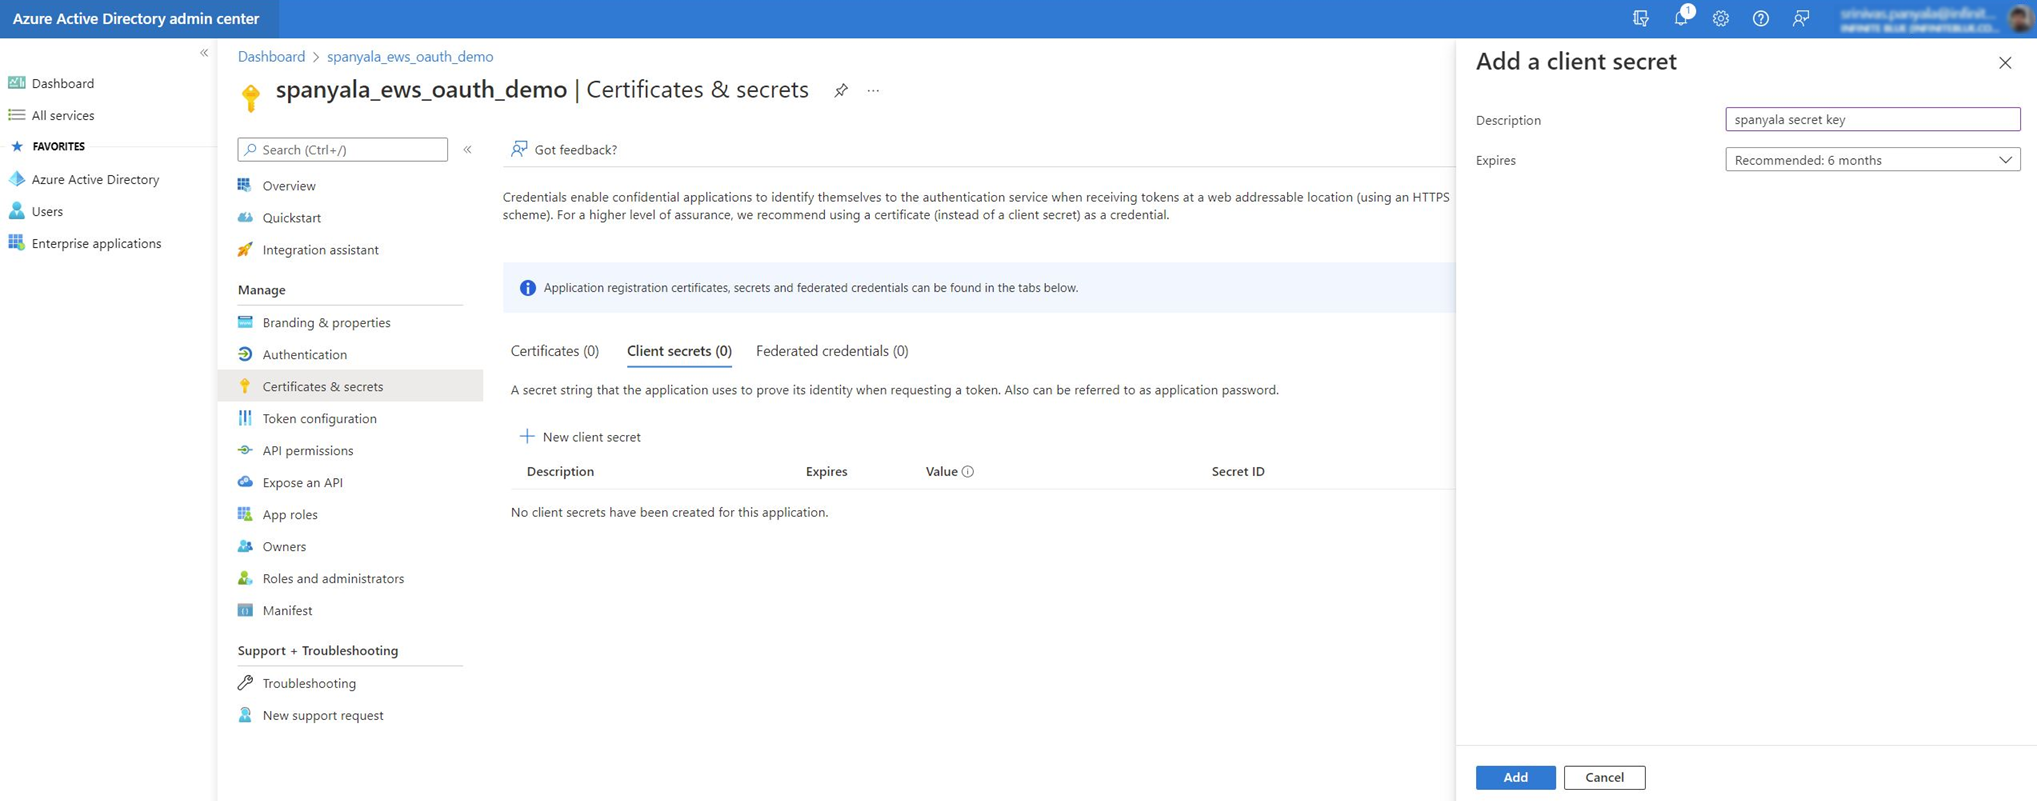This screenshot has height=812, width=2039.
Task: Click the blue info icon in banner
Action: point(527,288)
